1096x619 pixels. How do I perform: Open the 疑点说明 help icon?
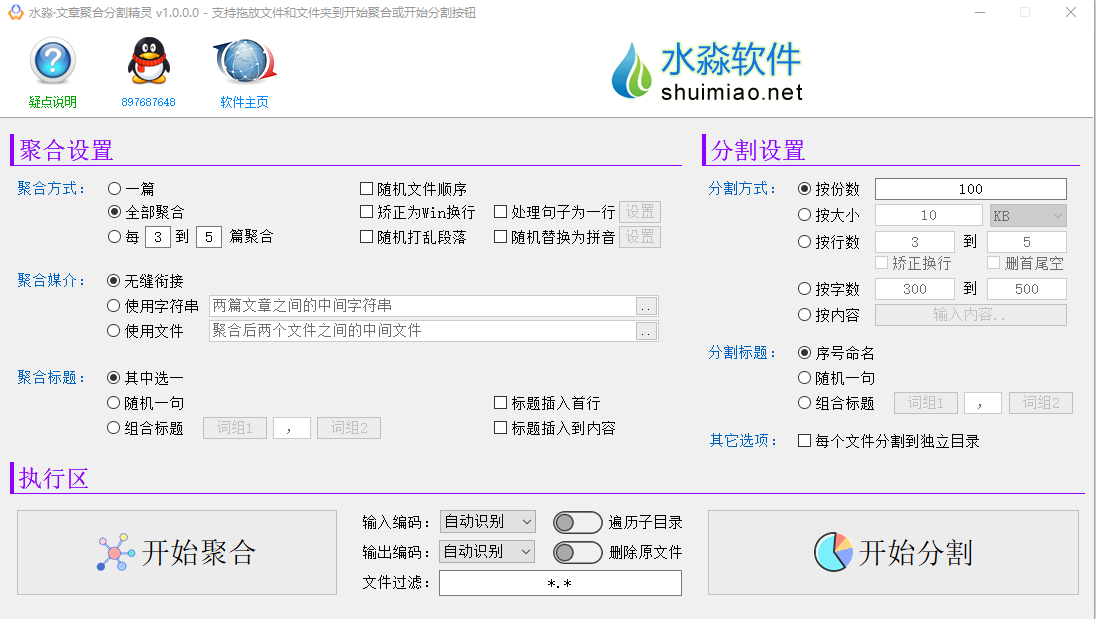click(x=52, y=62)
